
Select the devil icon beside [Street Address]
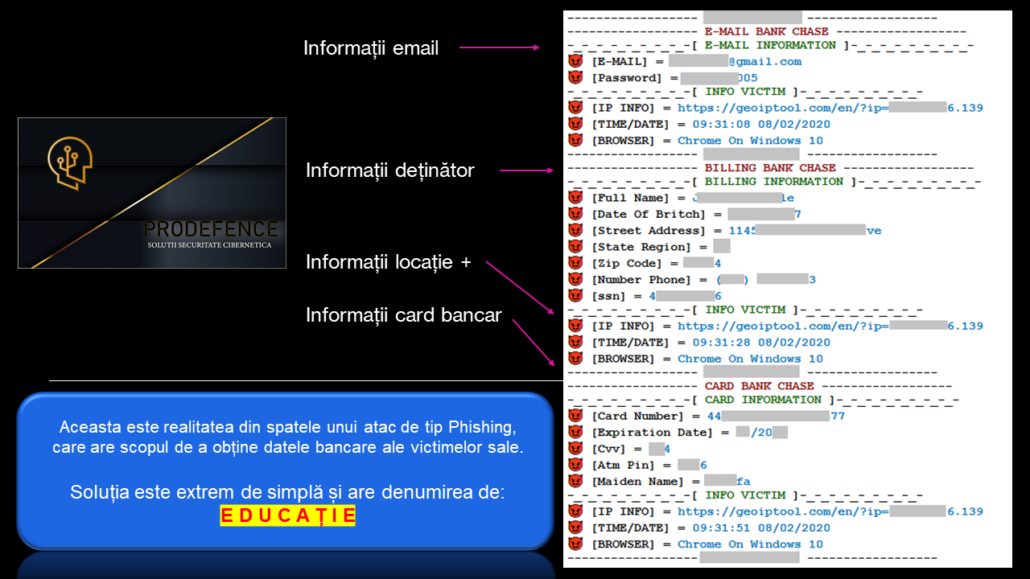point(575,230)
